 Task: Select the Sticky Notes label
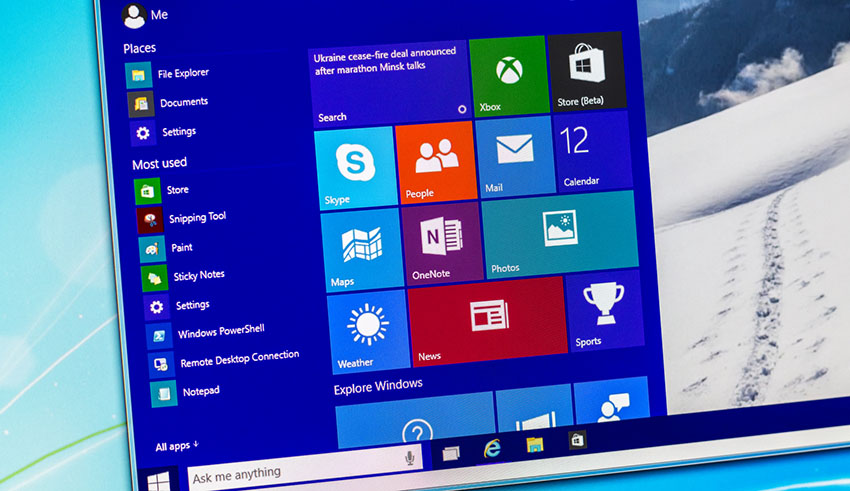pos(199,275)
